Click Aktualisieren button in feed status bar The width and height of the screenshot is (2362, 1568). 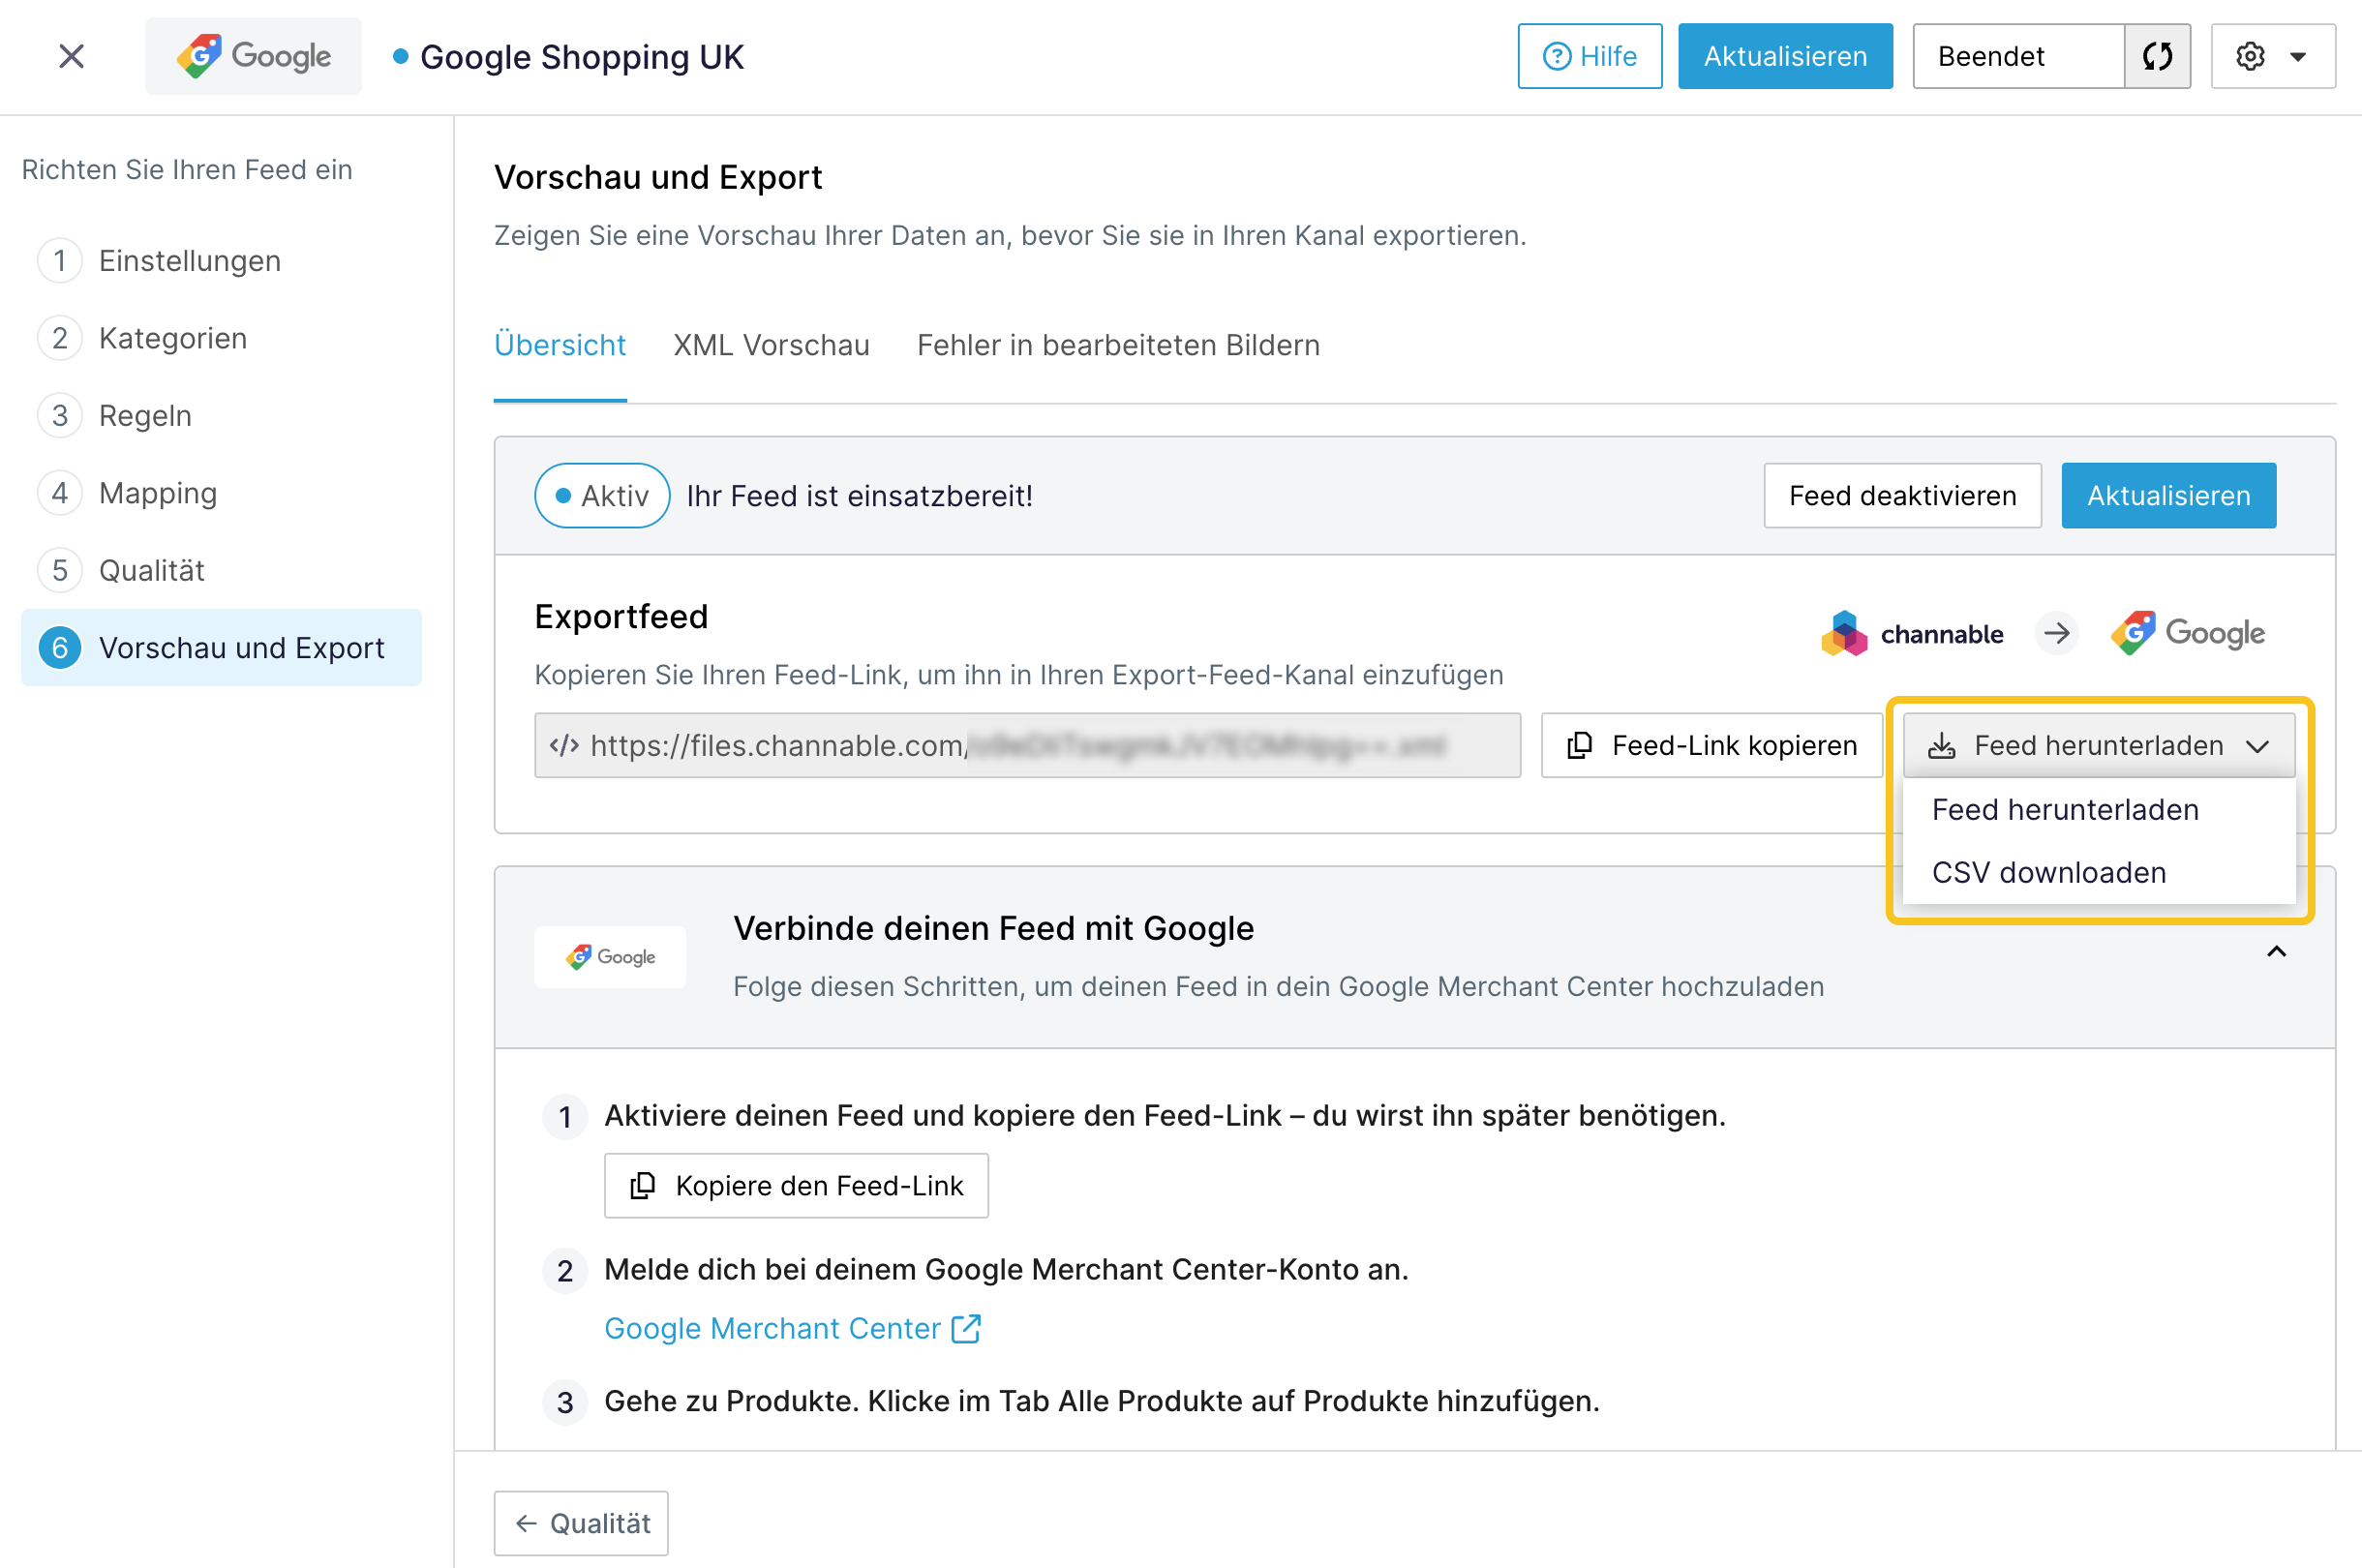[x=2168, y=495]
